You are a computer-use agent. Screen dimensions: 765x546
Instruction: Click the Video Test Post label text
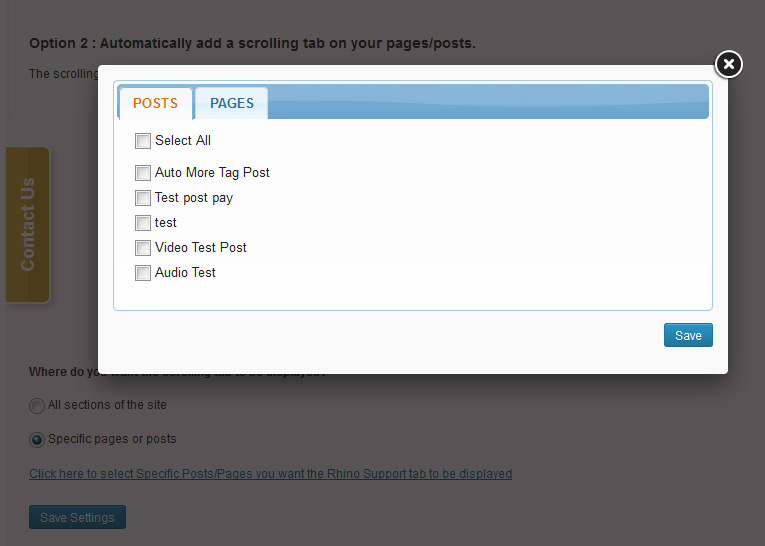coord(201,247)
